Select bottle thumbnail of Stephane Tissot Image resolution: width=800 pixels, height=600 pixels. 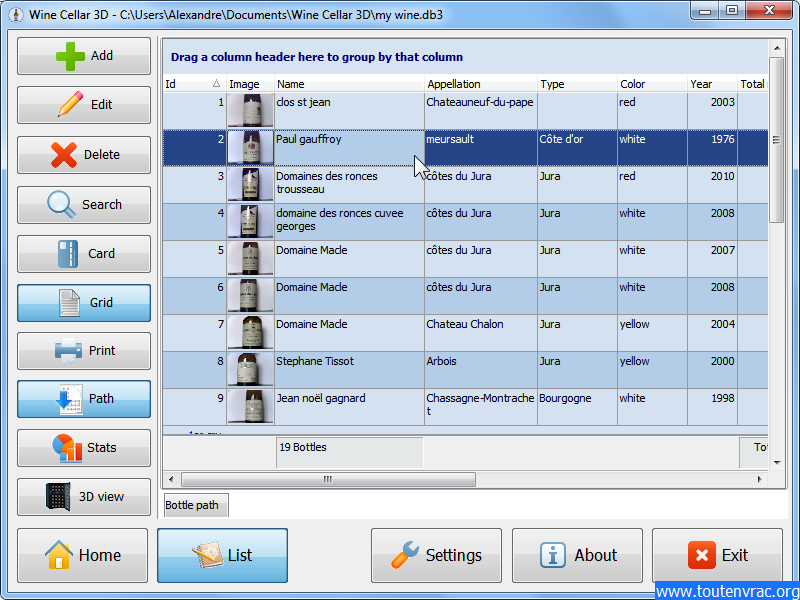[x=250, y=369]
